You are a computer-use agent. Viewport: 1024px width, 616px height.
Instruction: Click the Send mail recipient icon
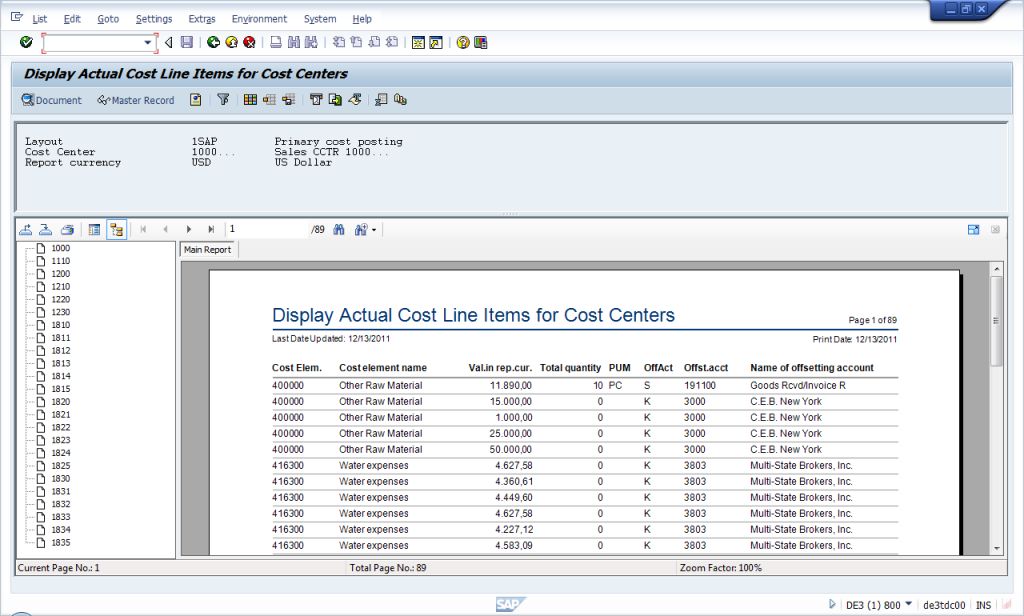[x=355, y=99]
